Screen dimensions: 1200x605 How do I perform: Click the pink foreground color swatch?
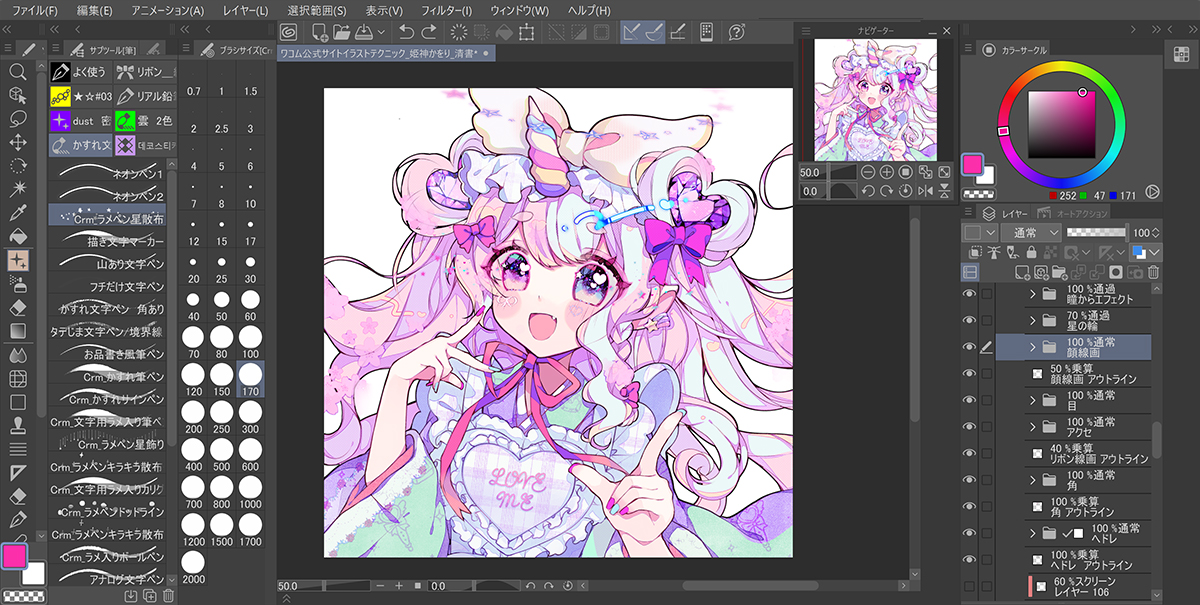click(14, 555)
